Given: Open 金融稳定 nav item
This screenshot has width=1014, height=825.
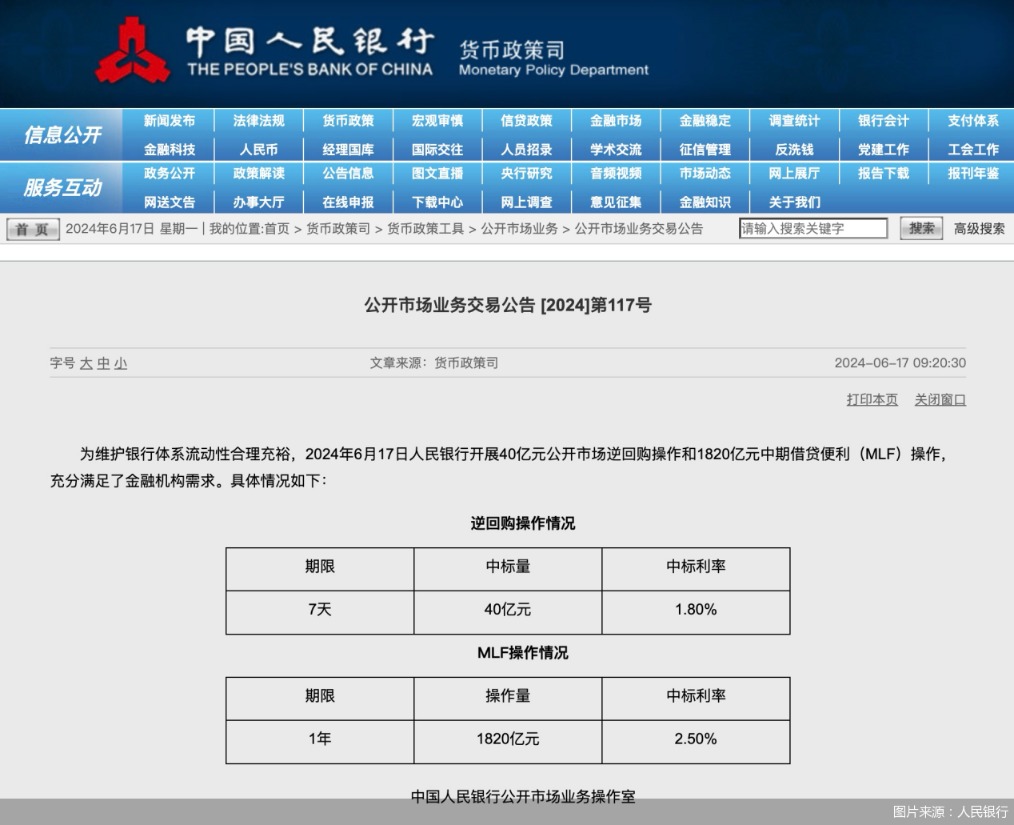Looking at the screenshot, I should pos(705,121).
